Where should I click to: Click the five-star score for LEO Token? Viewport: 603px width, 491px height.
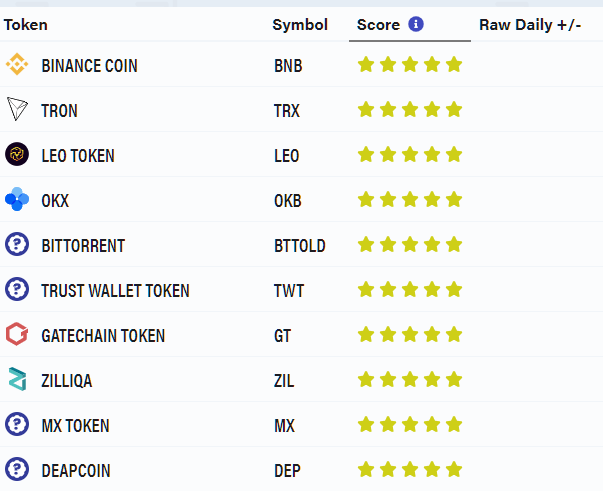point(410,154)
